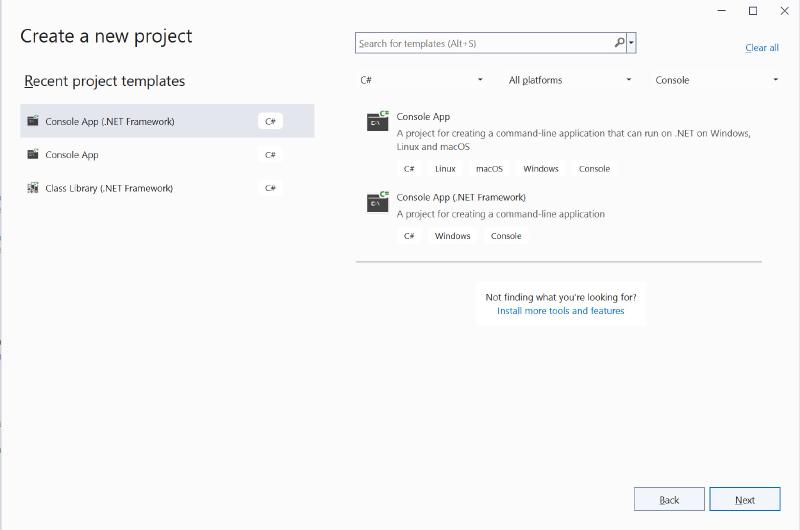Click Console App (.NET Framework) result icon
The image size is (800, 530).
point(378,201)
